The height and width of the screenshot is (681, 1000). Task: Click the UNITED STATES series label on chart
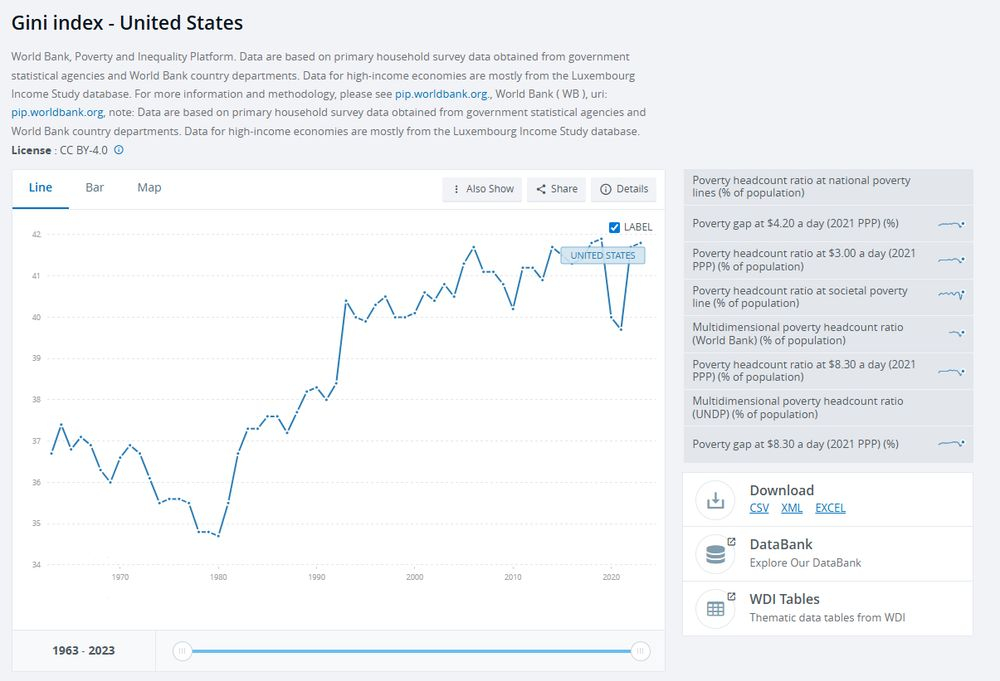(602, 255)
